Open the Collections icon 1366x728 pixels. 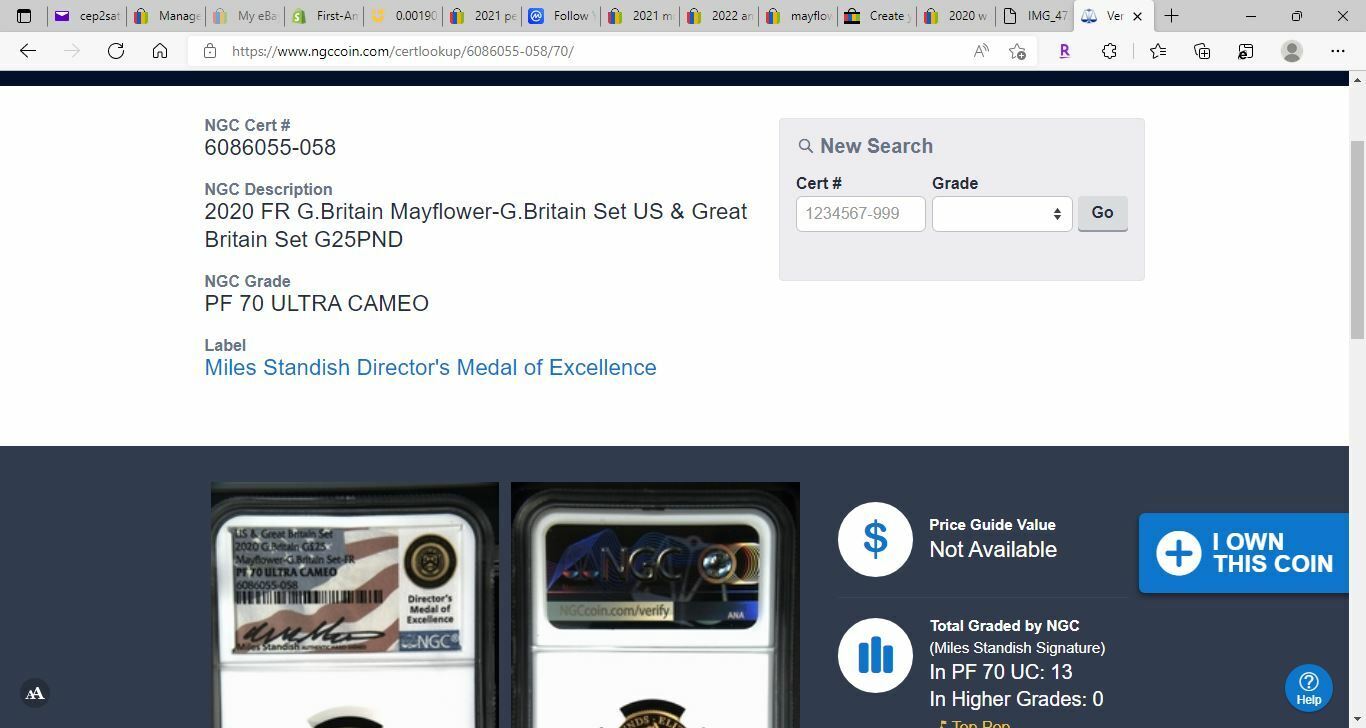[1202, 51]
